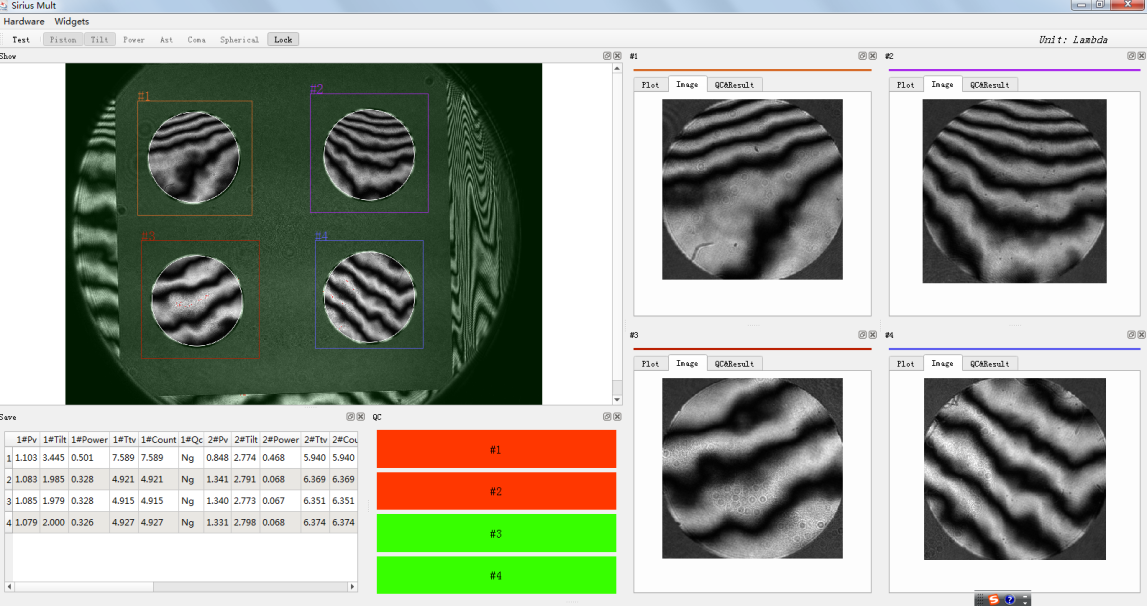Undock the #2 panel with its float icon
The width and height of the screenshot is (1147, 606).
pyautogui.click(x=1131, y=56)
